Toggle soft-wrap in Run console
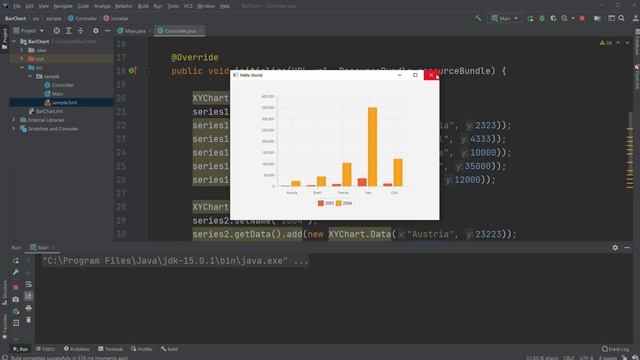This screenshot has height=360, width=640. (x=29, y=284)
